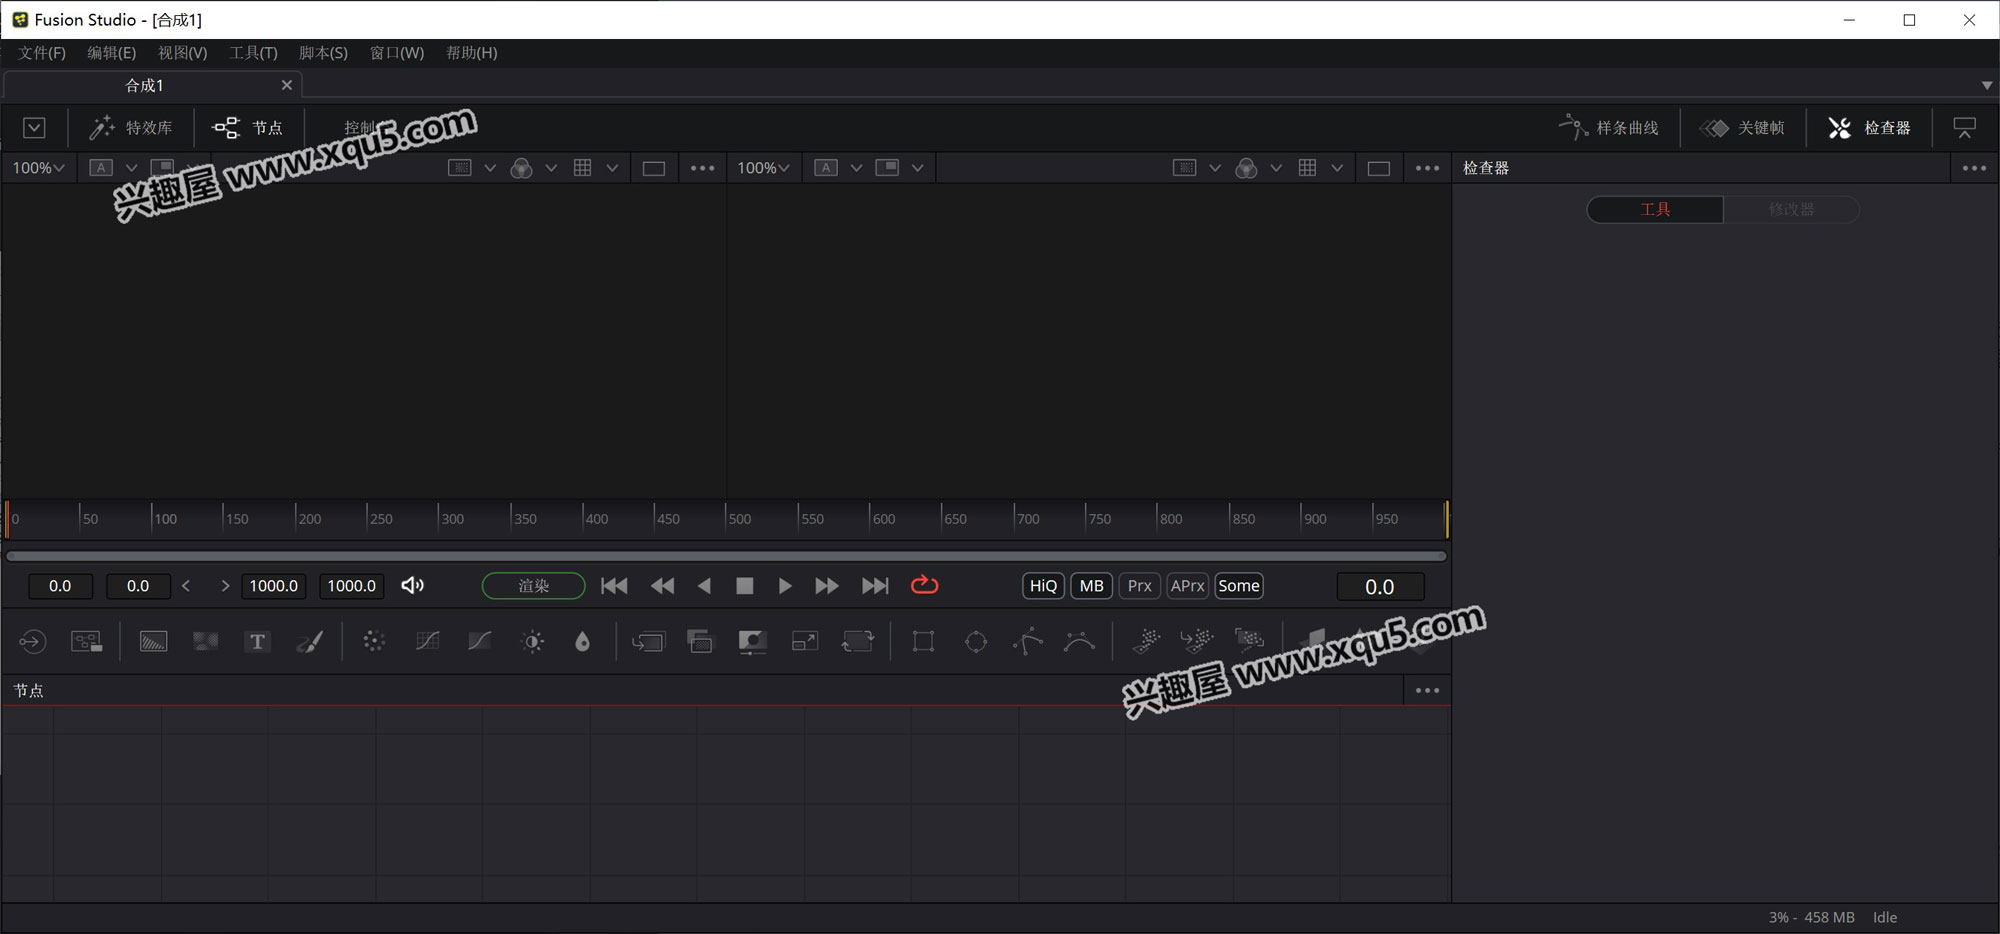Click the green 渲染 render button
Viewport: 2000px width, 934px height.
click(x=533, y=586)
